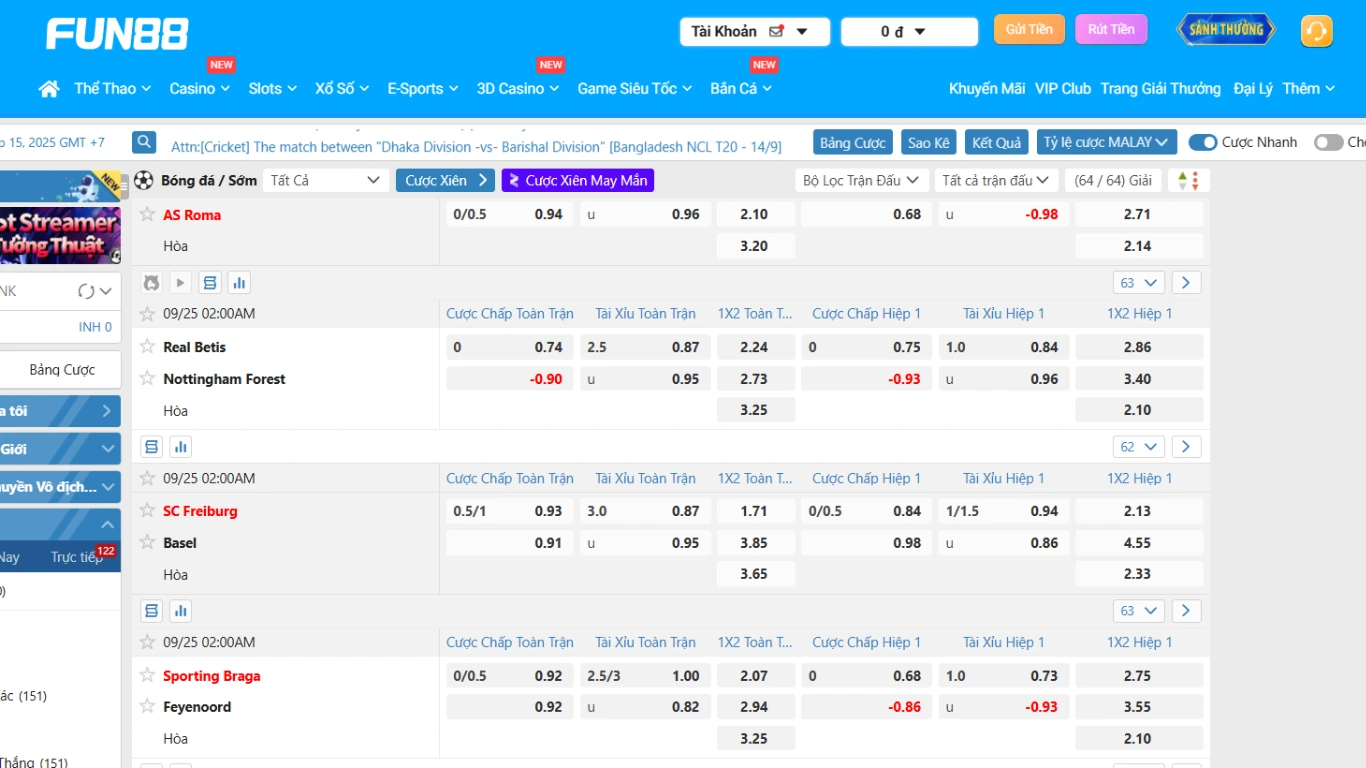1366x768 pixels.
Task: Select Real Betis 1X2 full-match odds 2.24
Action: click(x=755, y=347)
